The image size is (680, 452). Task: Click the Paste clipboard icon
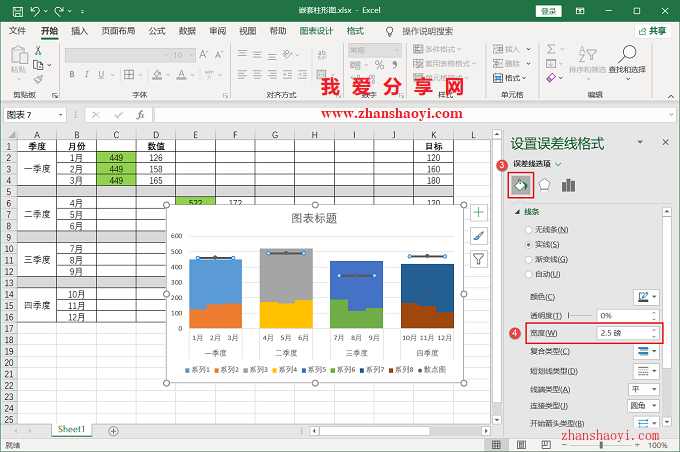tap(19, 55)
